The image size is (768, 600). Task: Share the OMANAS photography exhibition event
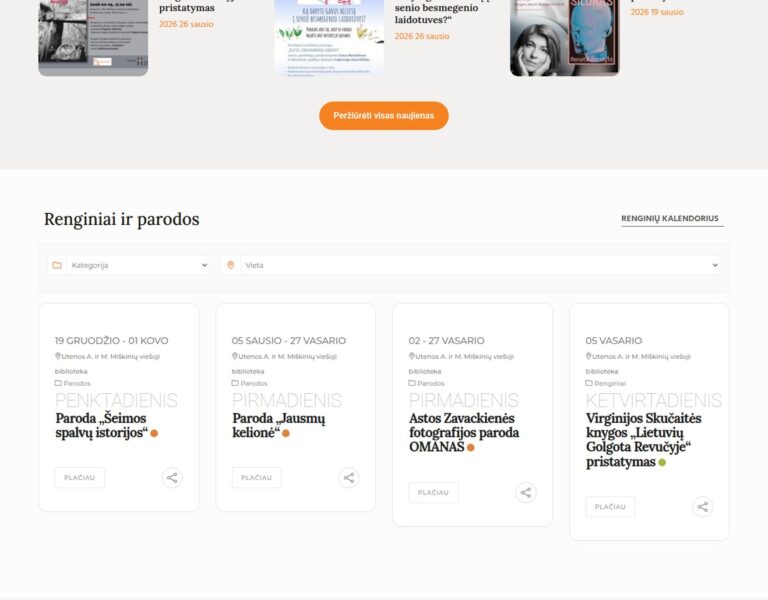tap(526, 492)
